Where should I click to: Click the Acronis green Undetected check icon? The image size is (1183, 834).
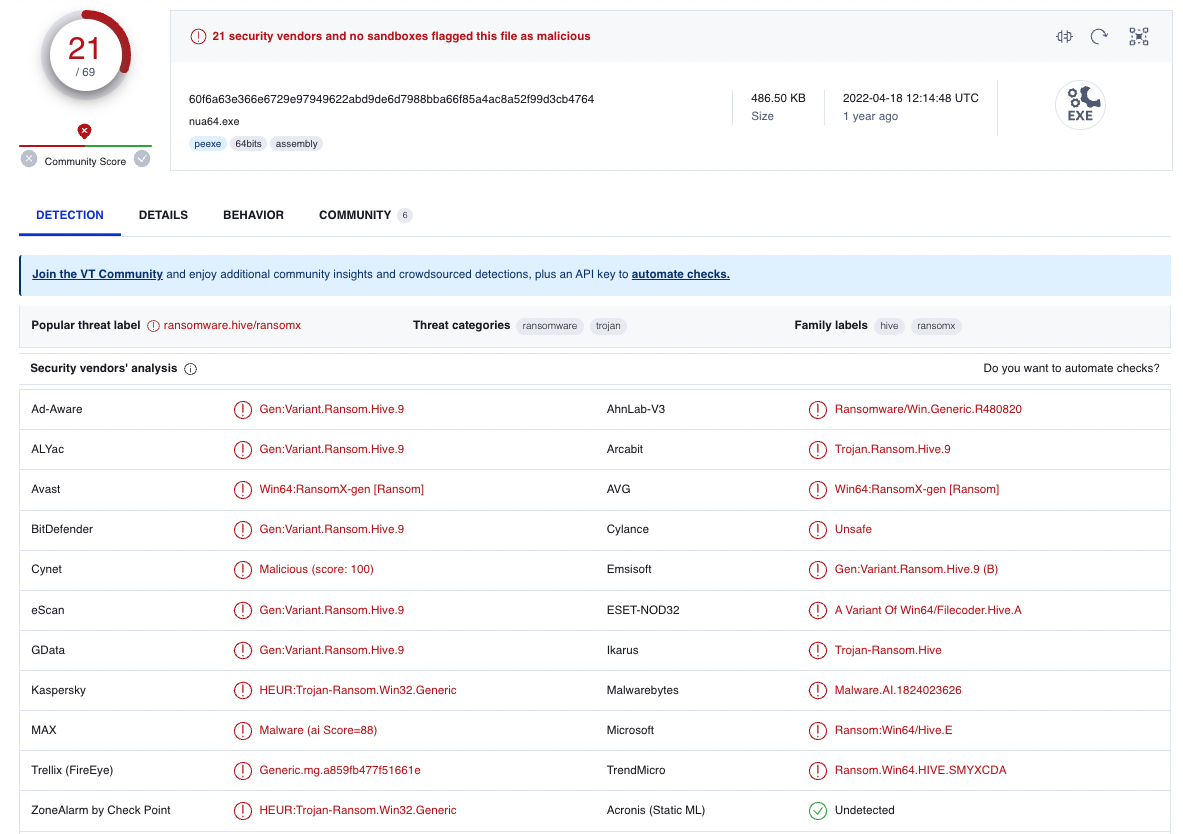(818, 811)
